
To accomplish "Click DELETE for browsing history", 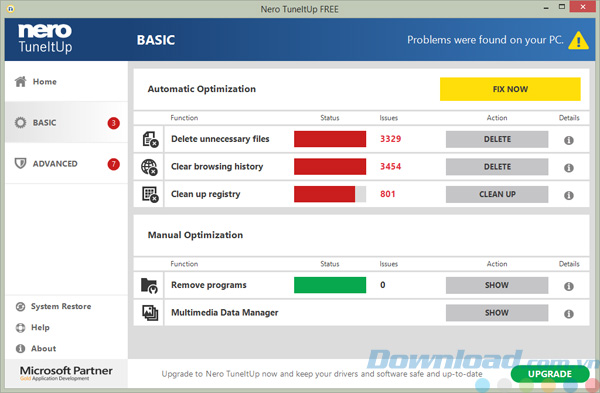I will (497, 167).
